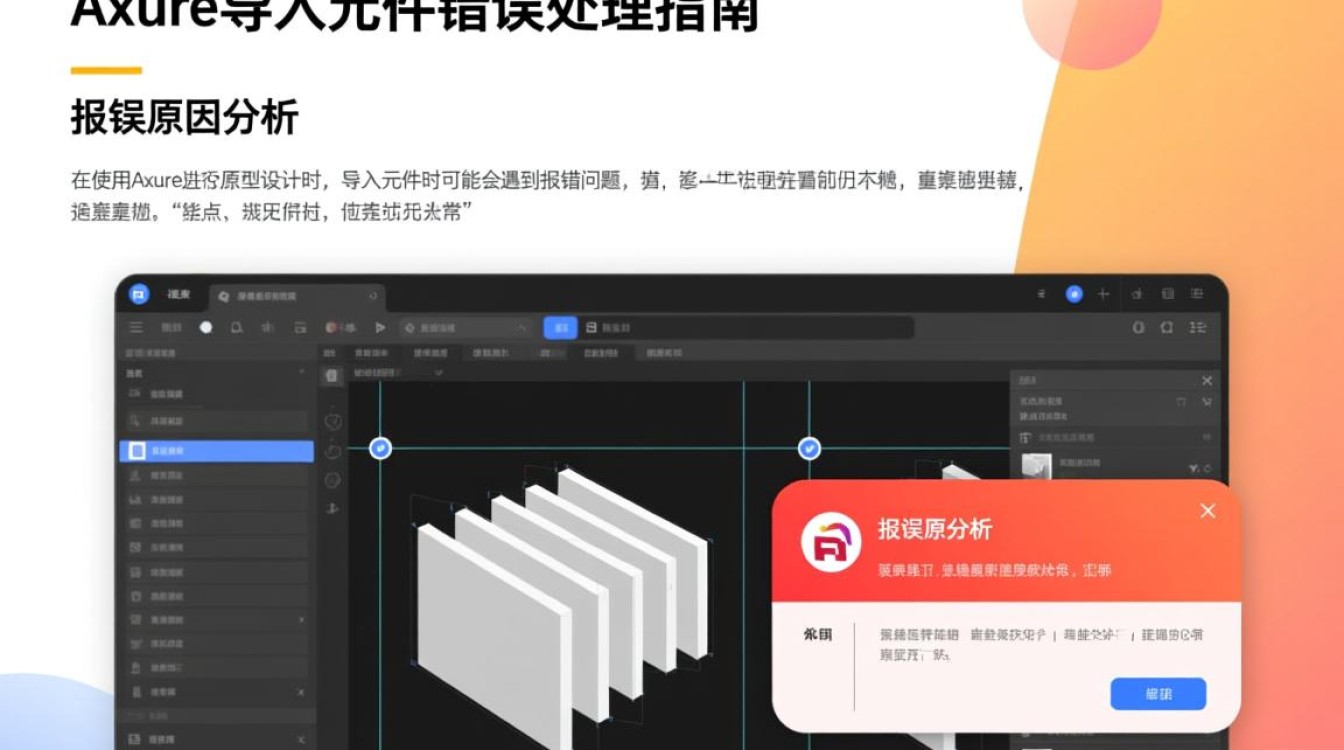The height and width of the screenshot is (750, 1344).
Task: Click the refresh icon on the document tab
Action: (373, 296)
